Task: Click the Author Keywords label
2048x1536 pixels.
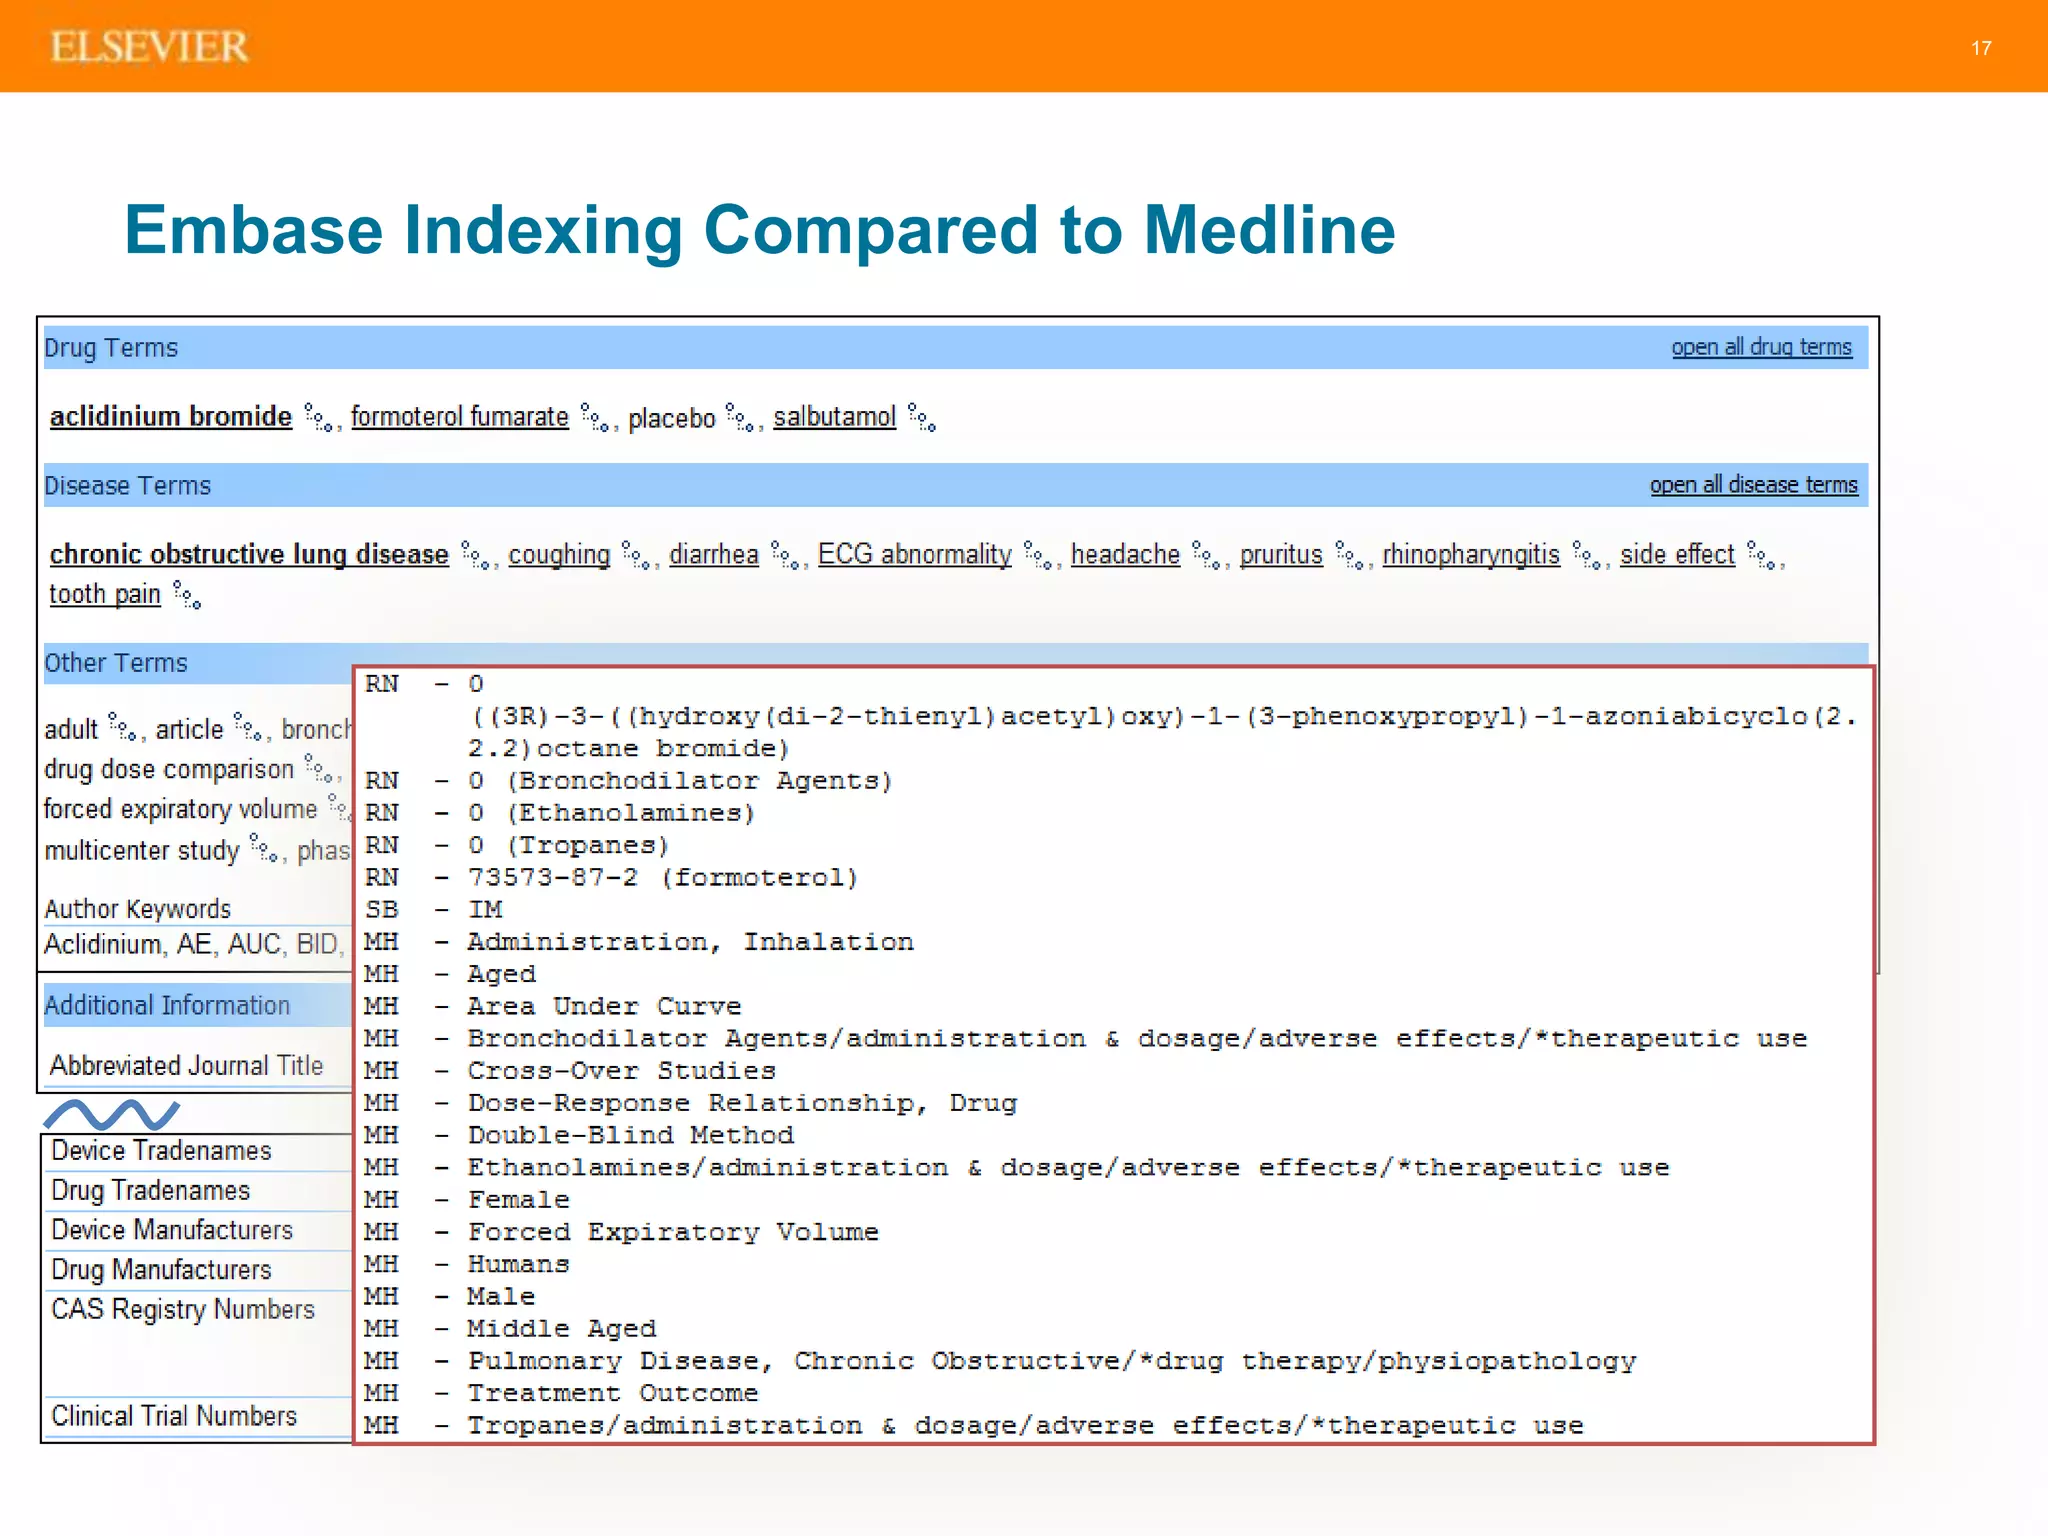Action: pyautogui.click(x=138, y=909)
